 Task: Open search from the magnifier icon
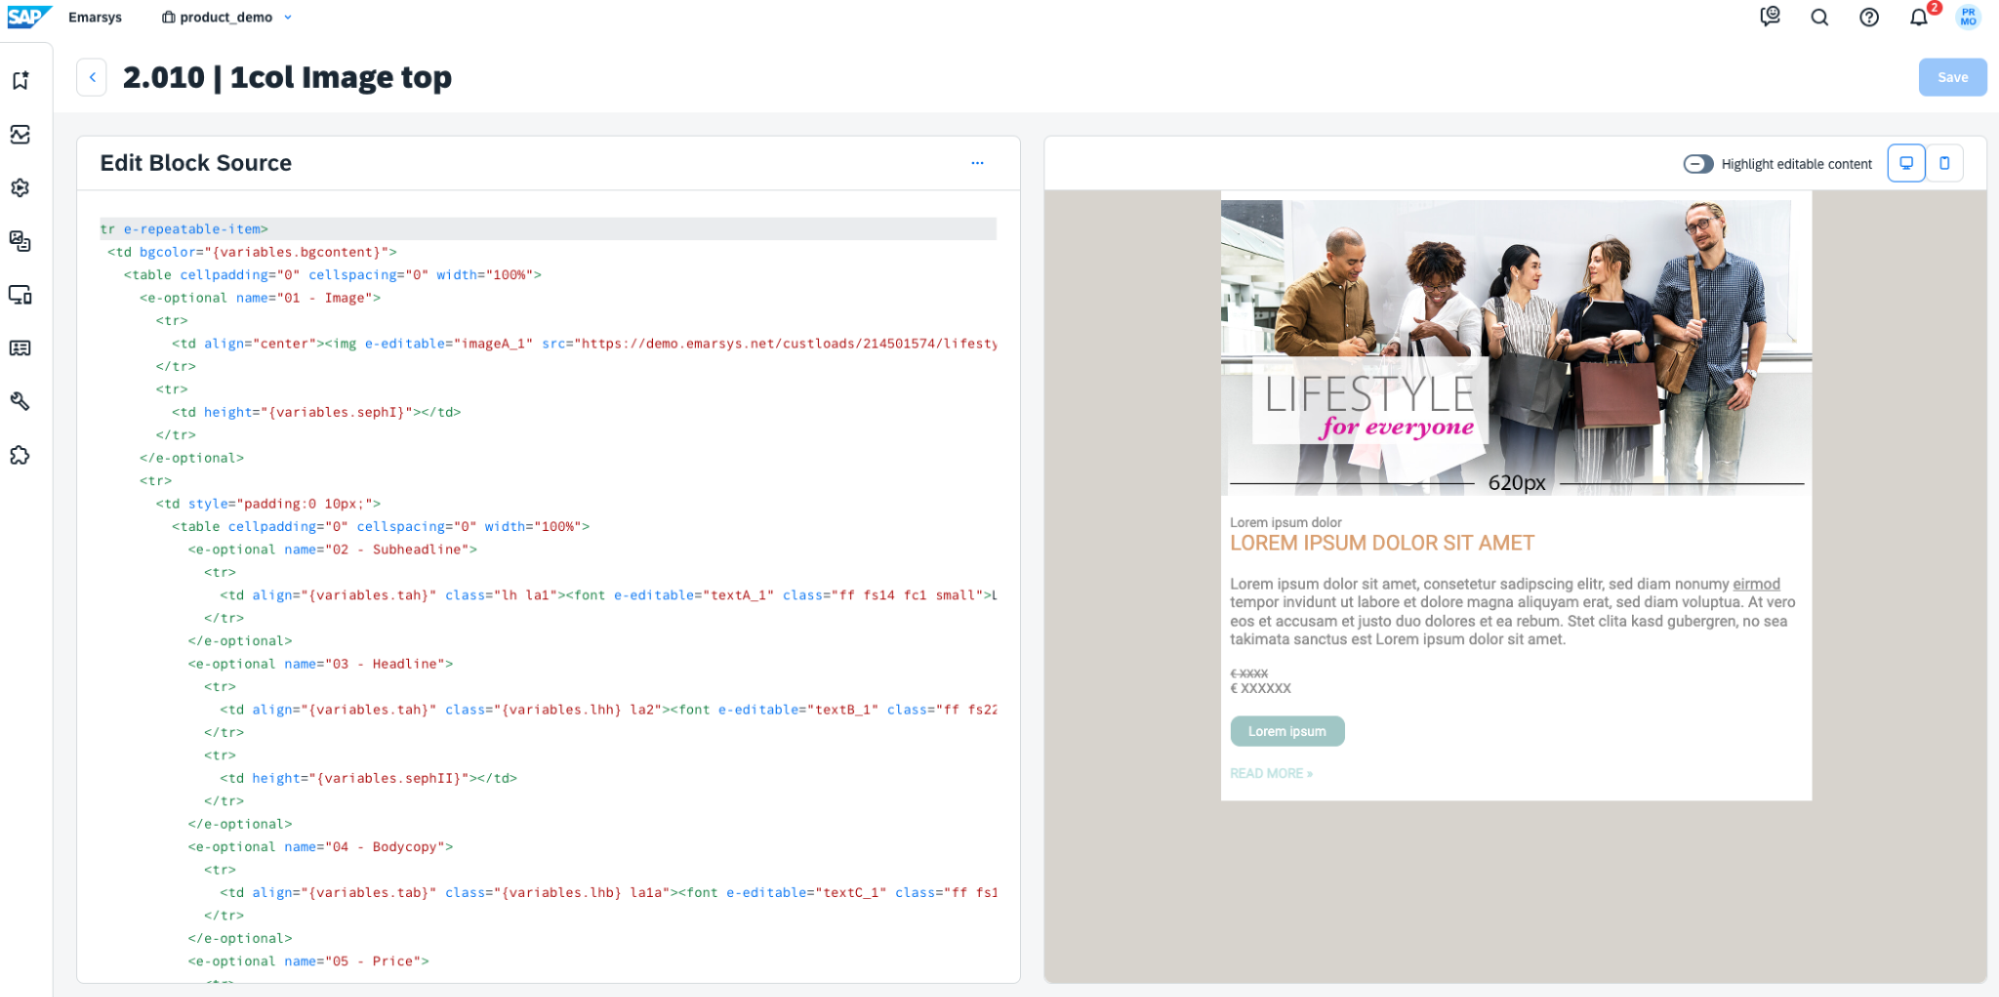pyautogui.click(x=1819, y=17)
